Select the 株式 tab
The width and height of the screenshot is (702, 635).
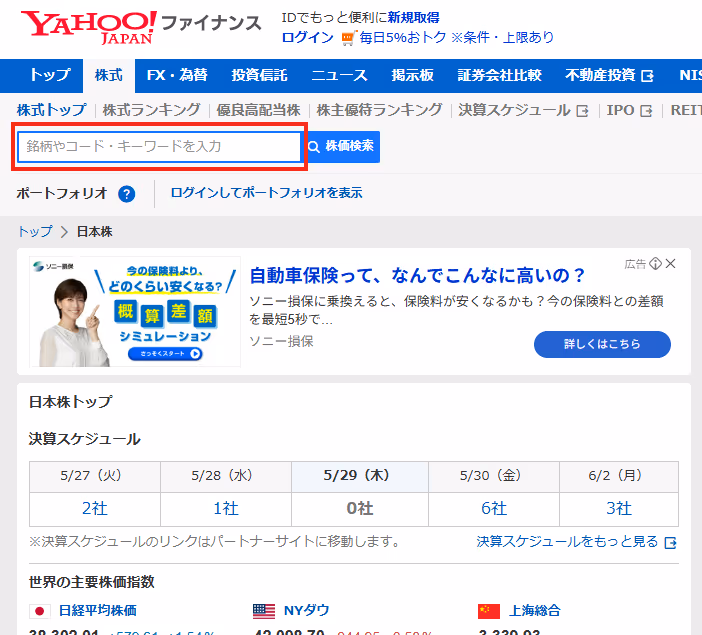tap(109, 75)
